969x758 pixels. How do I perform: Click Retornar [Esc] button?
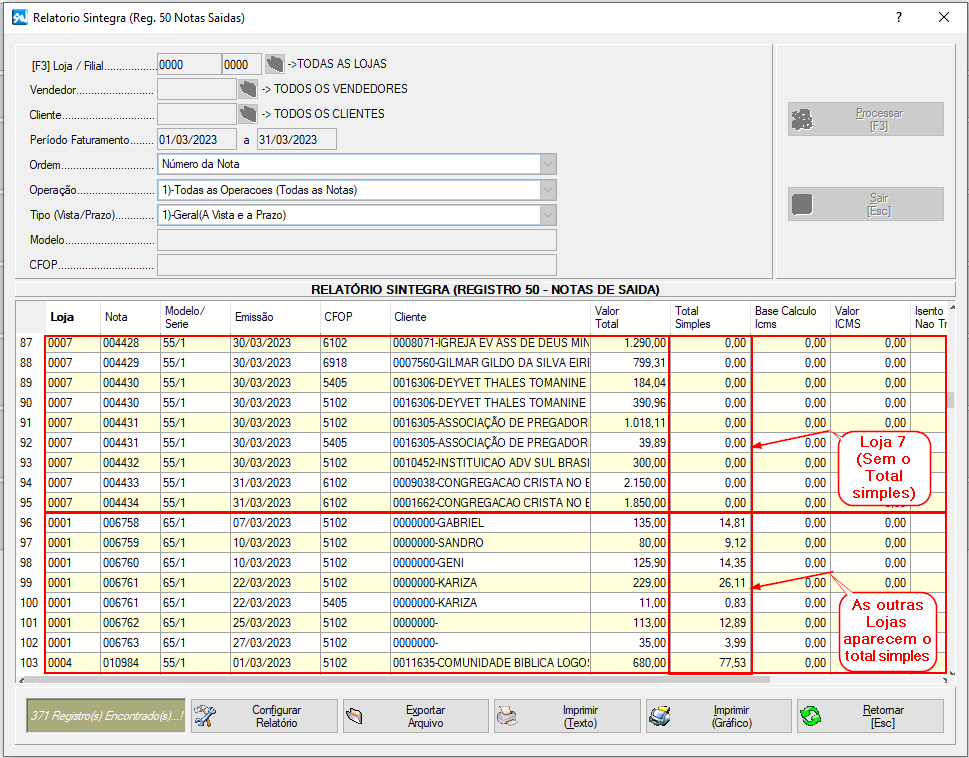coord(870,716)
